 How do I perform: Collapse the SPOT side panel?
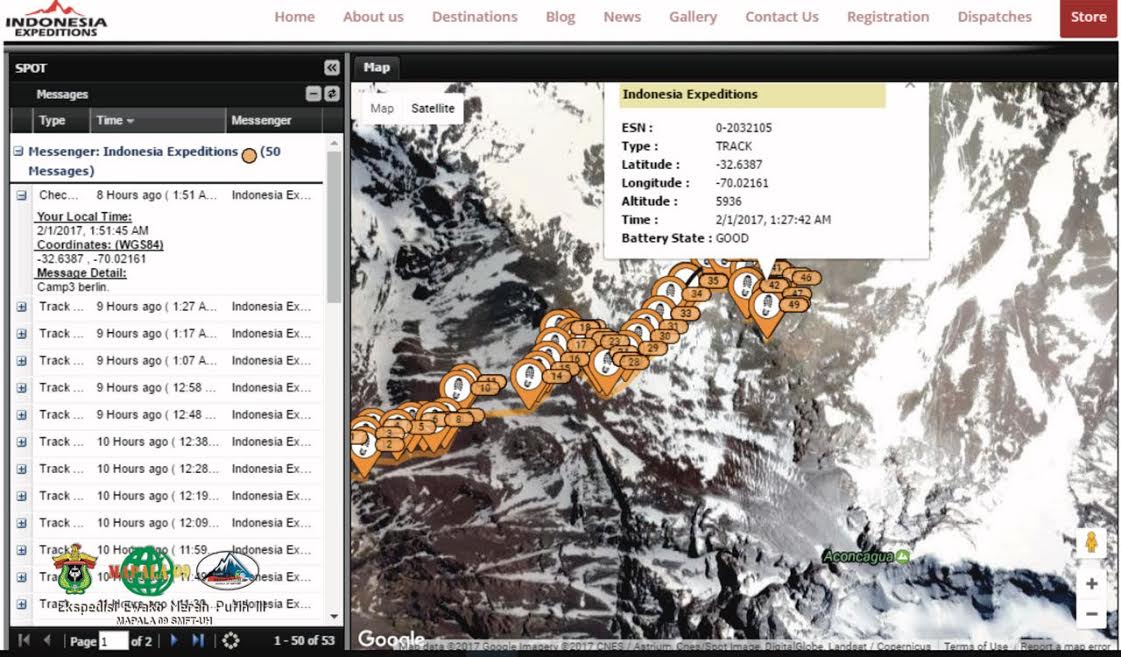[331, 68]
